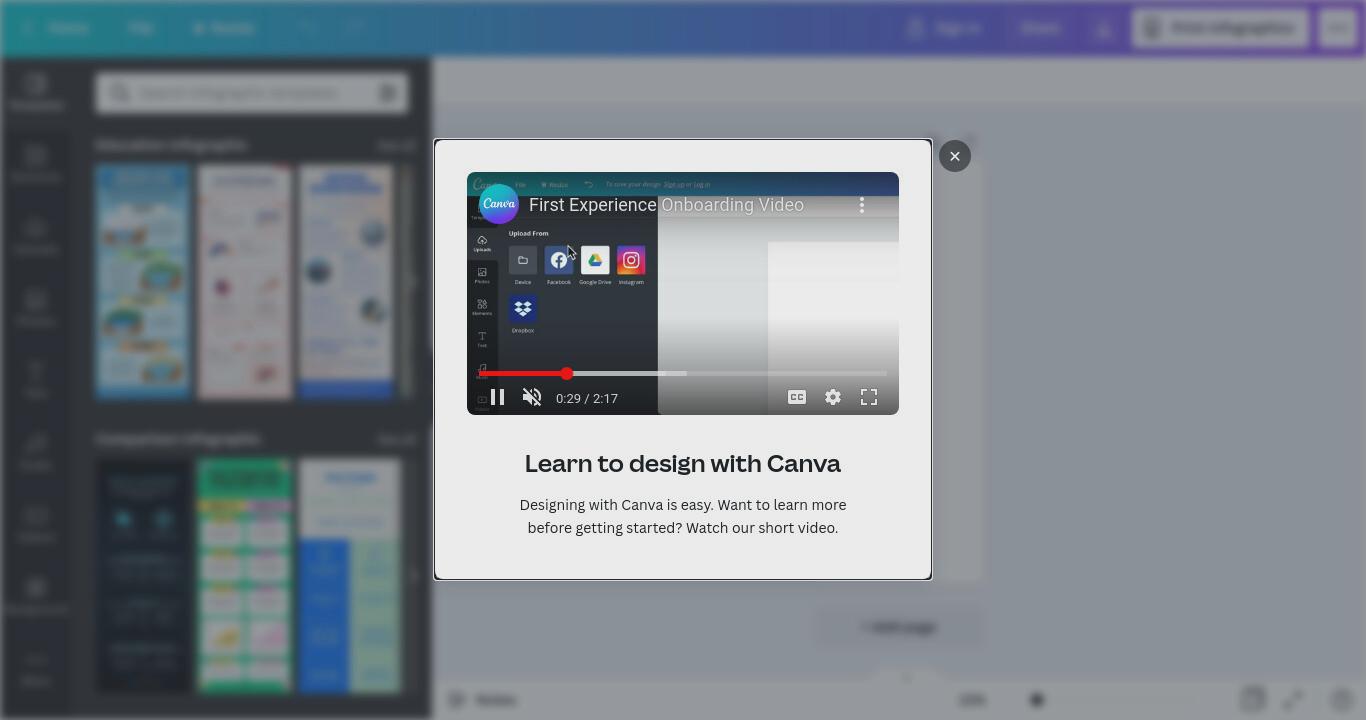Toggle the editor fullscreen expand icon
The width and height of the screenshot is (1366, 720).
(1293, 699)
